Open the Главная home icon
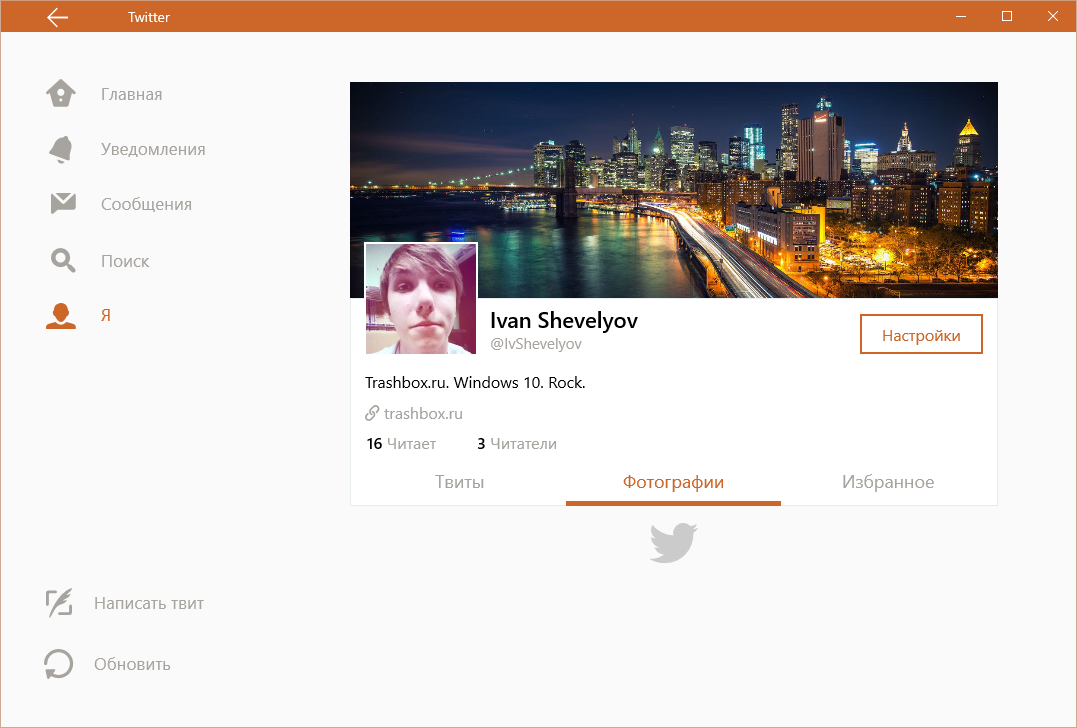The width and height of the screenshot is (1077, 728). [x=60, y=93]
